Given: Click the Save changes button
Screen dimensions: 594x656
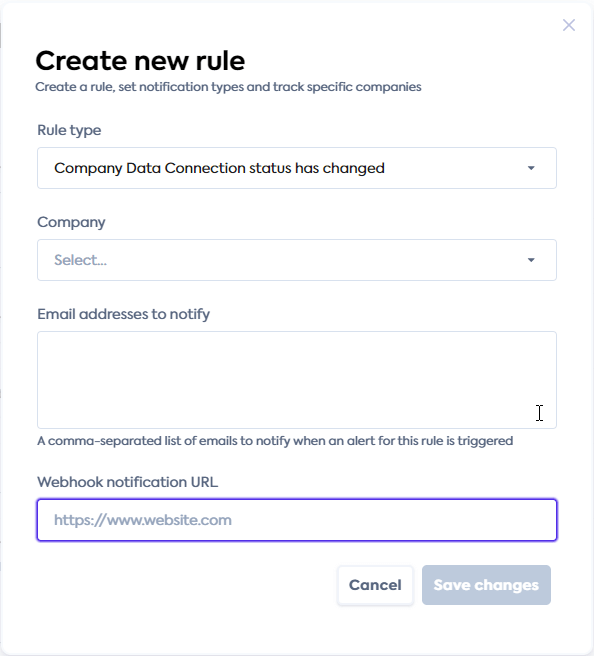Looking at the screenshot, I should click(x=486, y=585).
